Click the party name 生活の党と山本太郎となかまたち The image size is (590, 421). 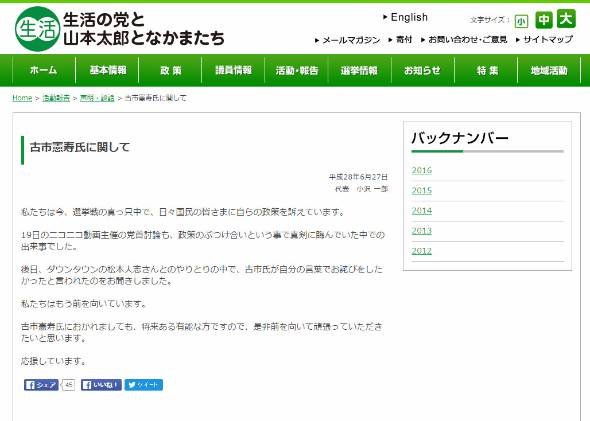[x=144, y=29]
